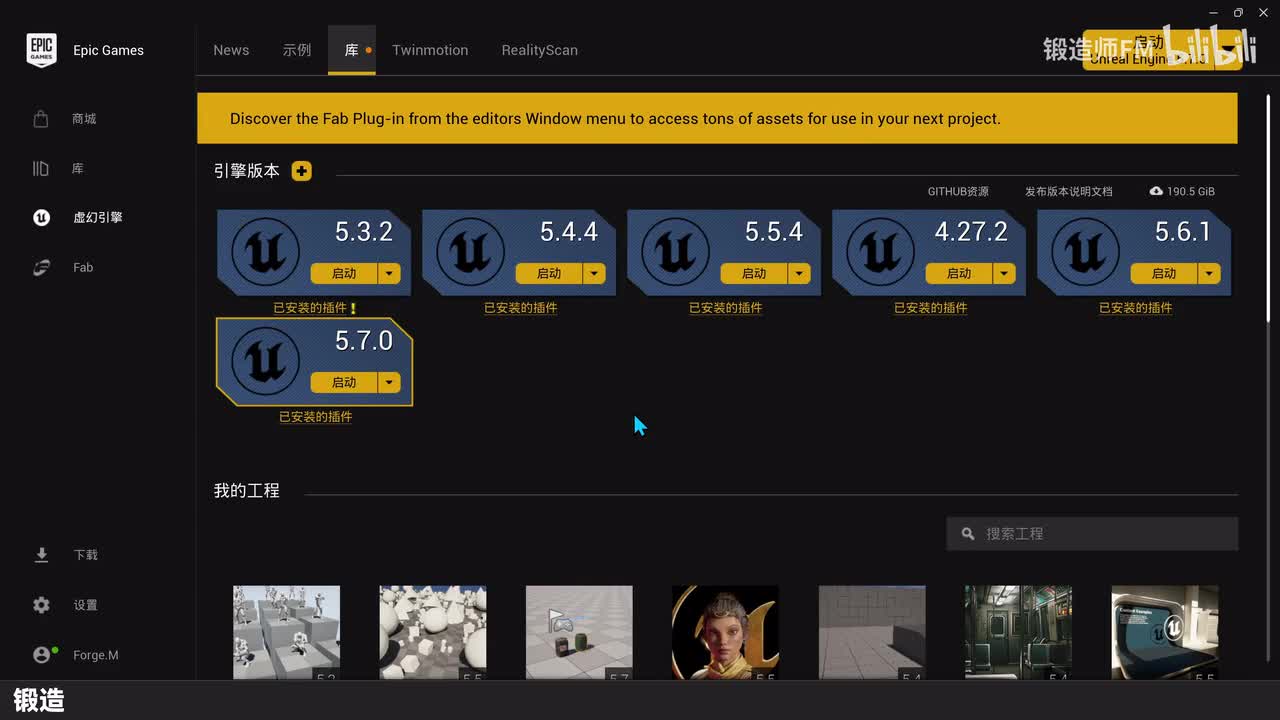Open the library (库) sidebar icon
The width and height of the screenshot is (1280, 720).
click(x=41, y=169)
